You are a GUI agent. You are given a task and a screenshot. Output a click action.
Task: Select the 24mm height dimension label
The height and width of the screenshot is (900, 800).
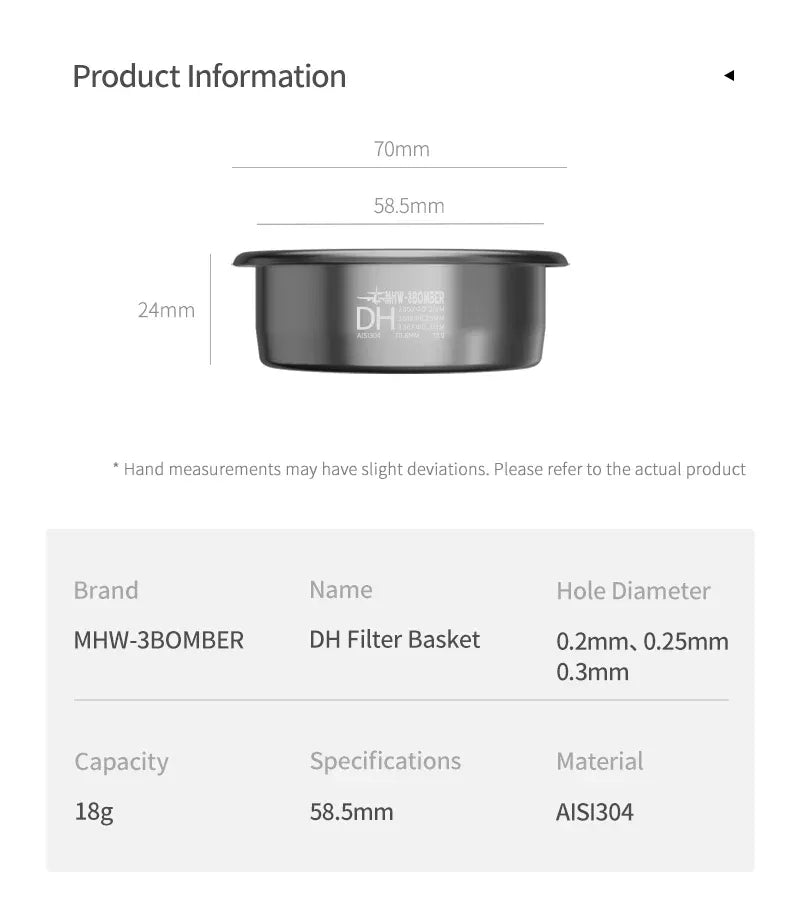166,310
